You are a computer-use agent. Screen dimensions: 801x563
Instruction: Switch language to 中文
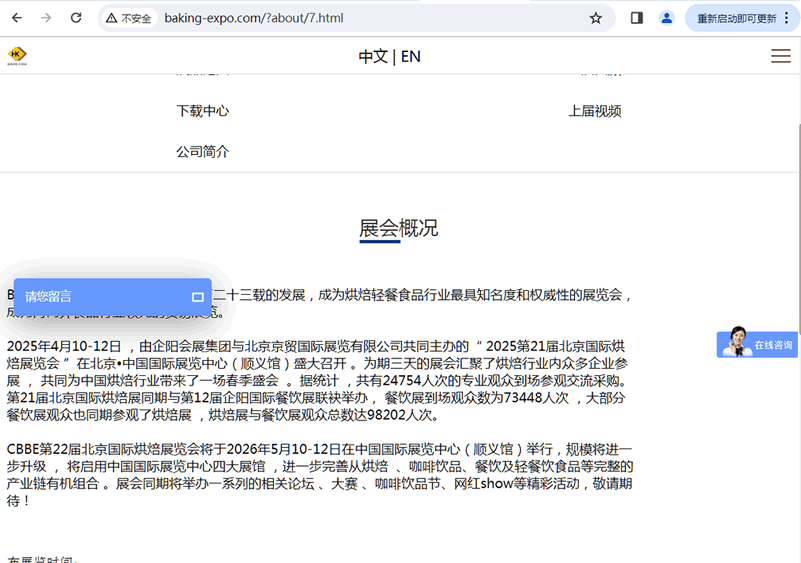(373, 57)
